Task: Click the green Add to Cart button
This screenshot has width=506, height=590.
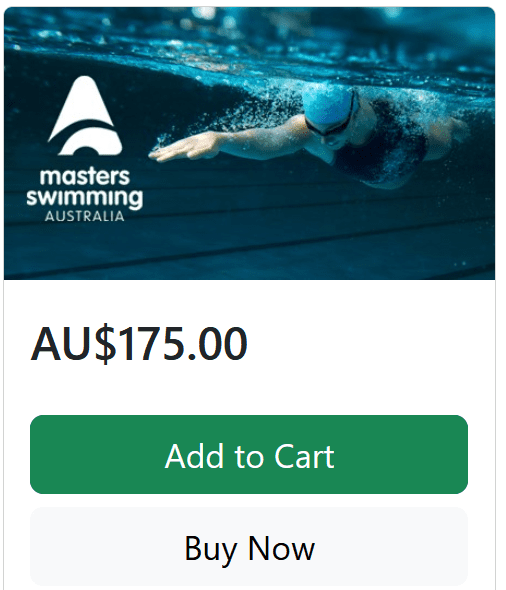Action: [249, 454]
